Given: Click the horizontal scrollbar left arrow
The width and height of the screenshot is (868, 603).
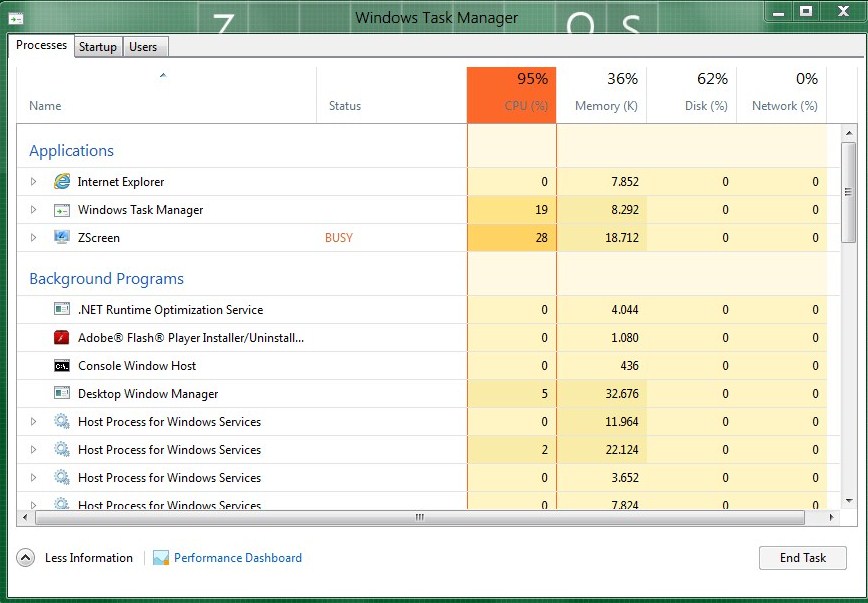Looking at the screenshot, I should 25,518.
